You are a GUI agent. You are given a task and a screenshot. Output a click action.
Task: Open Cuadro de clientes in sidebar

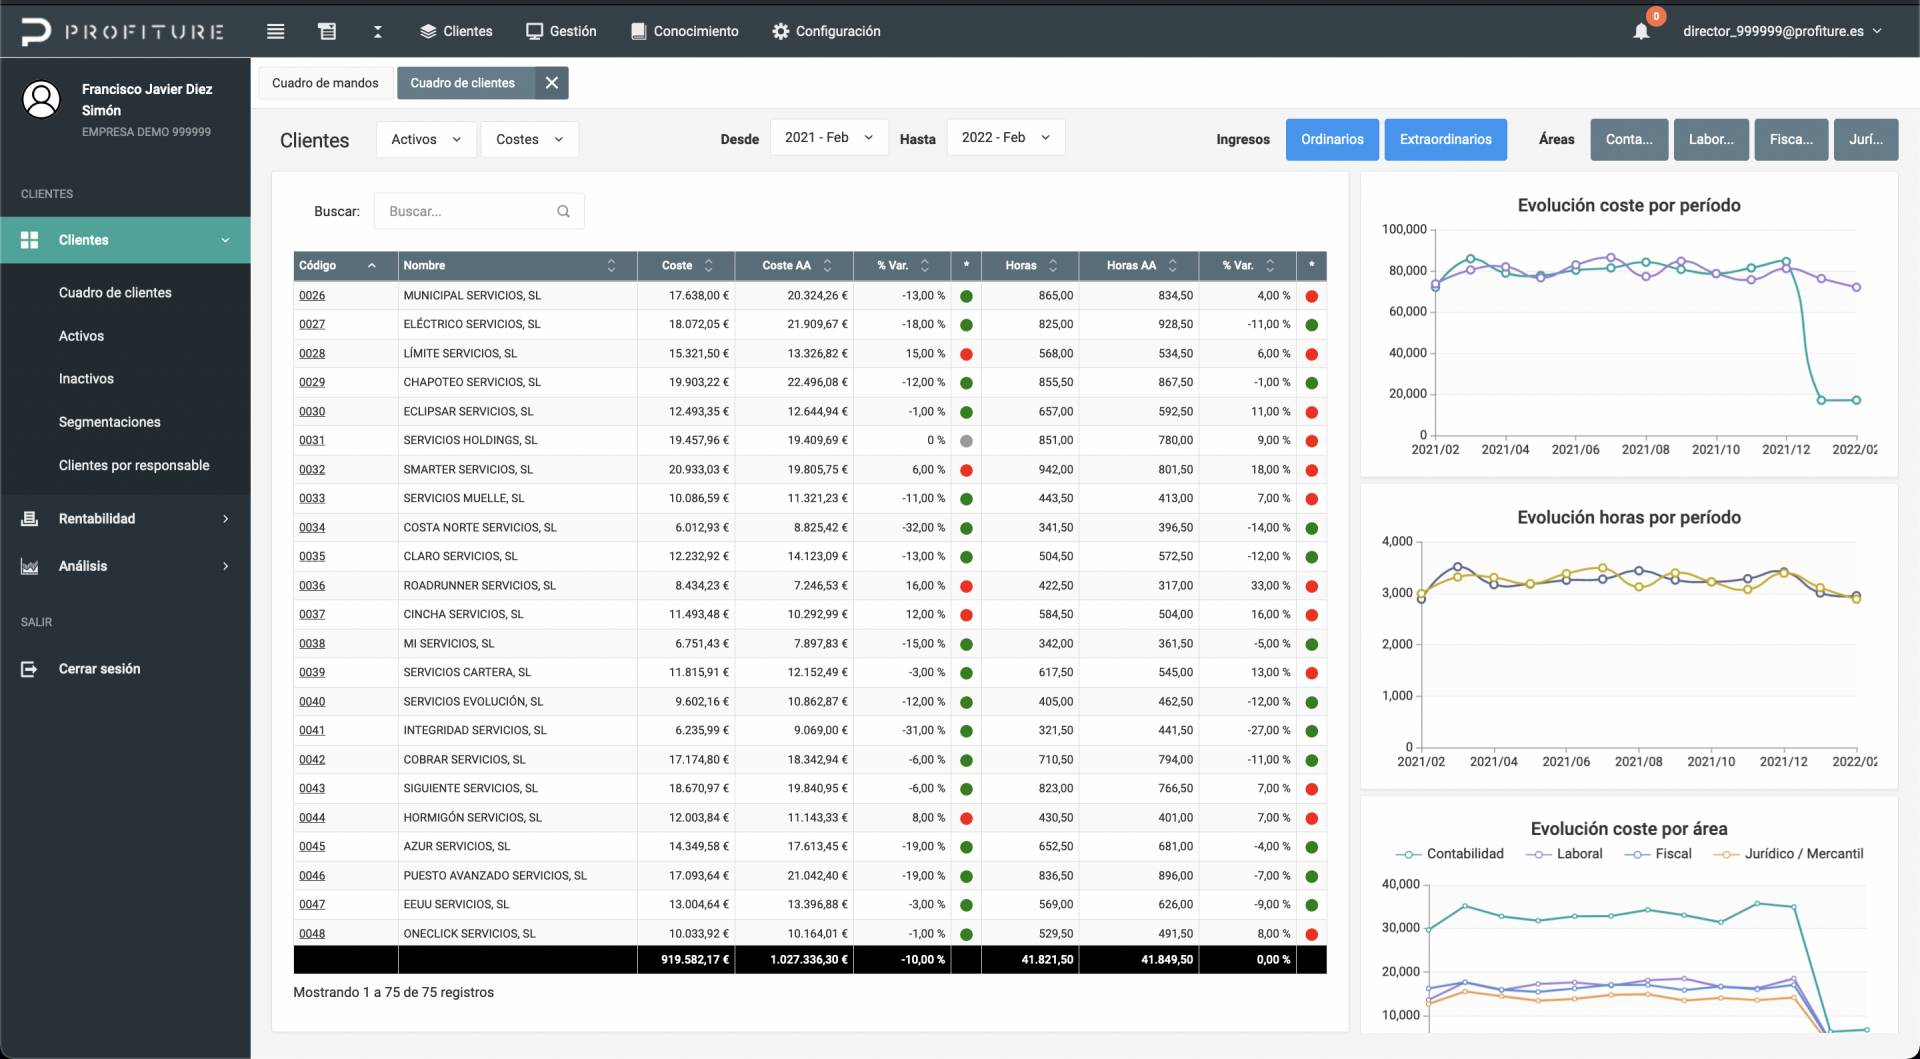115,293
